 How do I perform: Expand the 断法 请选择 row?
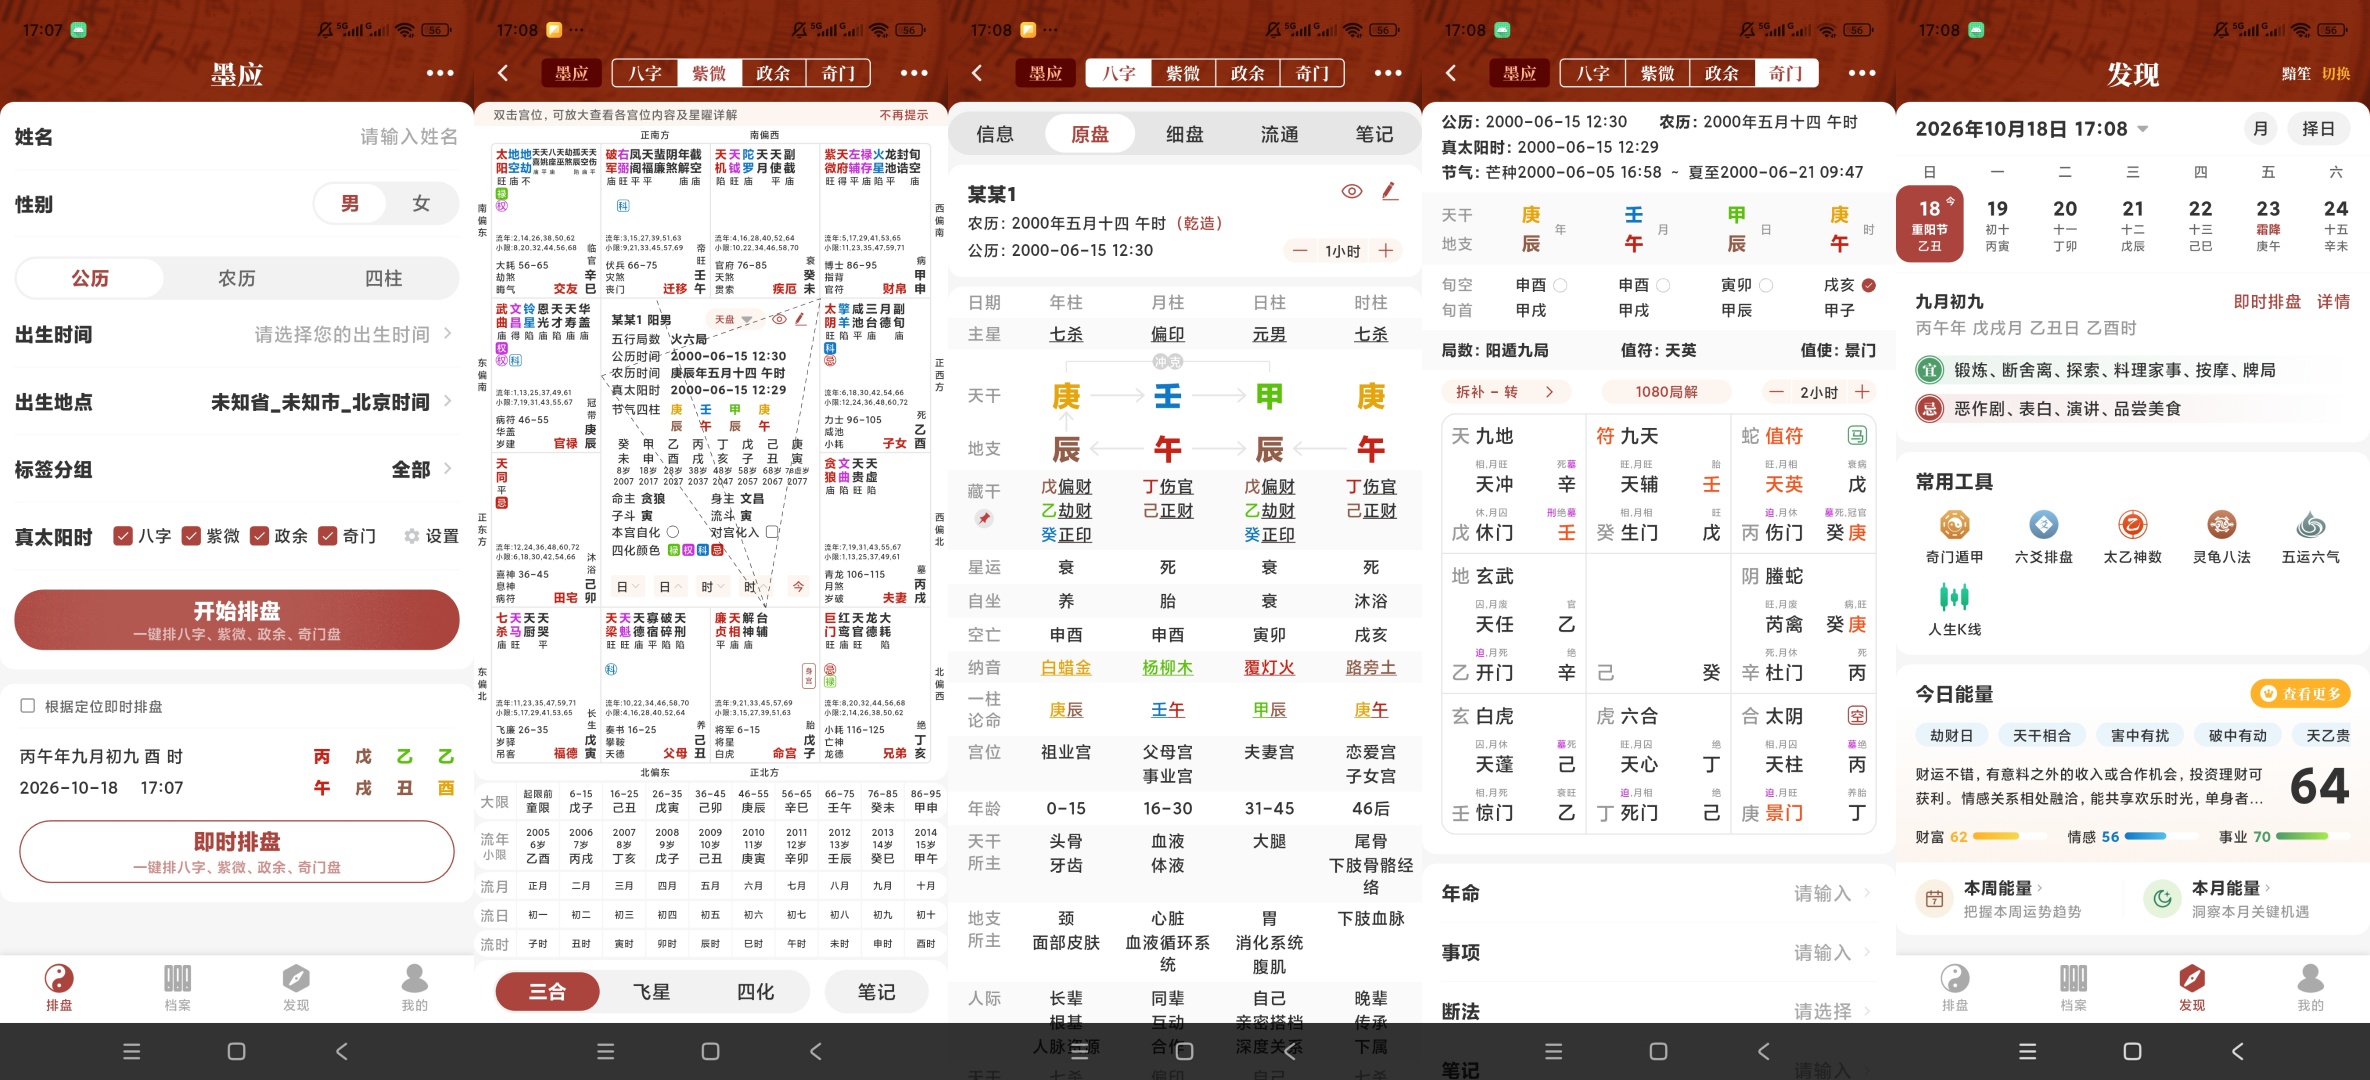coord(1658,1011)
